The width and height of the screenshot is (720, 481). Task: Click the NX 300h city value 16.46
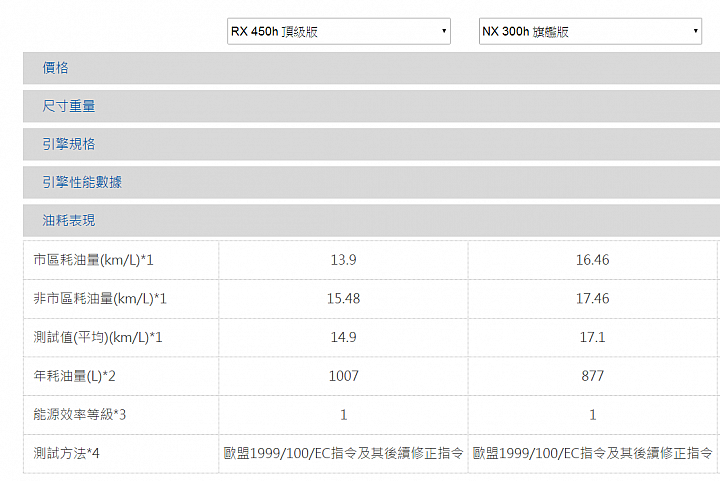click(x=592, y=260)
